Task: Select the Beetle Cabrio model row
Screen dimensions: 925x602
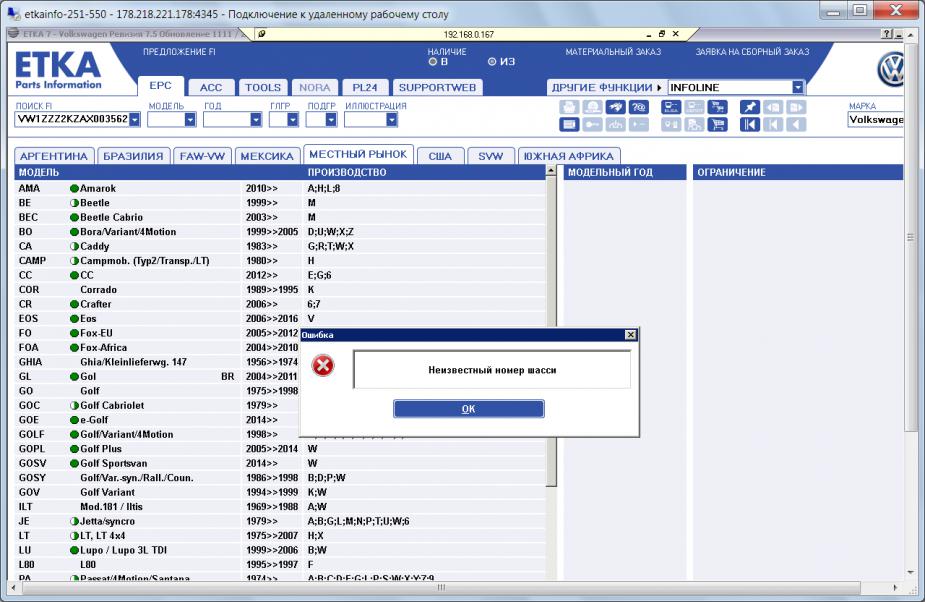Action: point(280,217)
